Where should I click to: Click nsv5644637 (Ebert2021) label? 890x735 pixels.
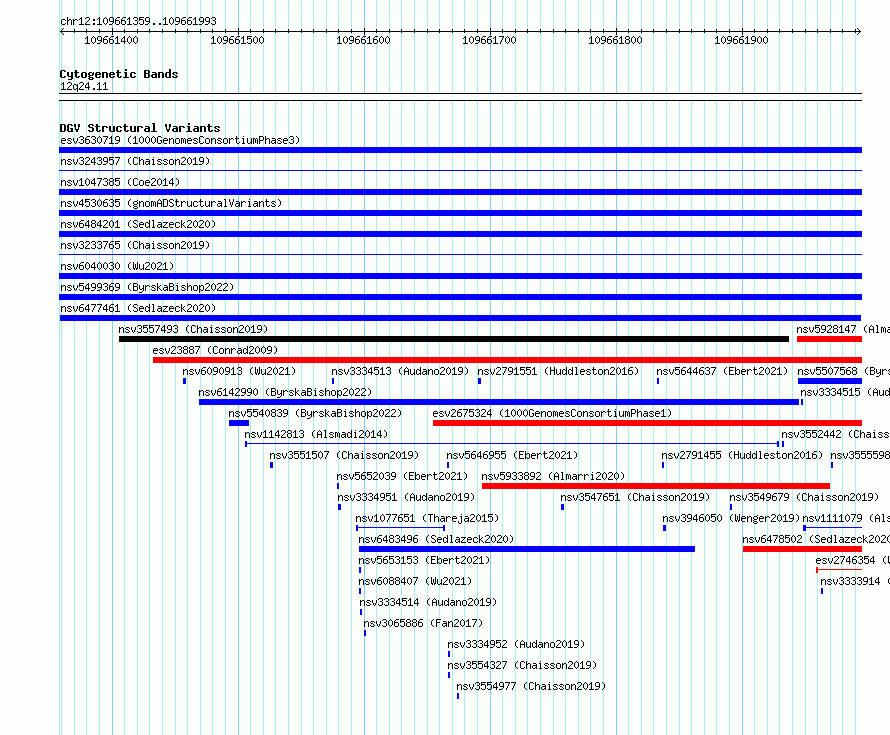[x=722, y=371]
